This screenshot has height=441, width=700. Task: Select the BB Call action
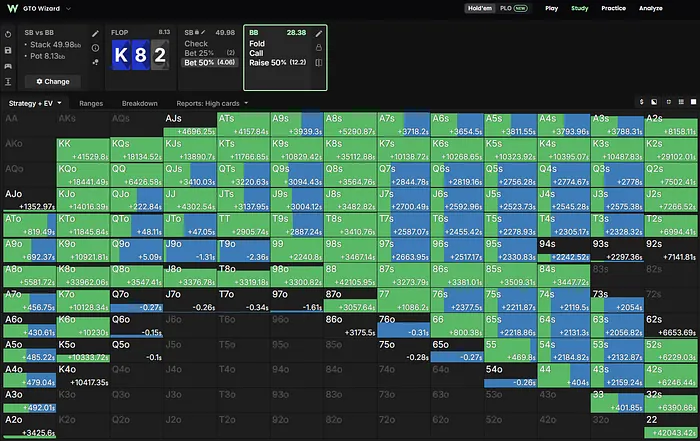pyautogui.click(x=256, y=53)
